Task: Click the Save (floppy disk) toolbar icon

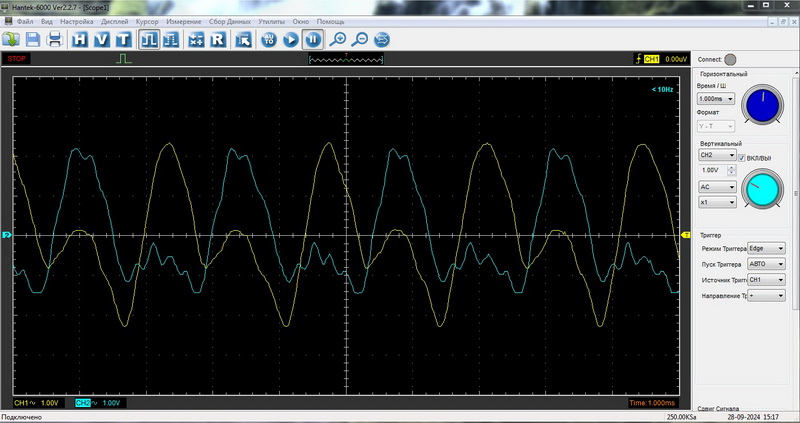Action: tap(33, 40)
